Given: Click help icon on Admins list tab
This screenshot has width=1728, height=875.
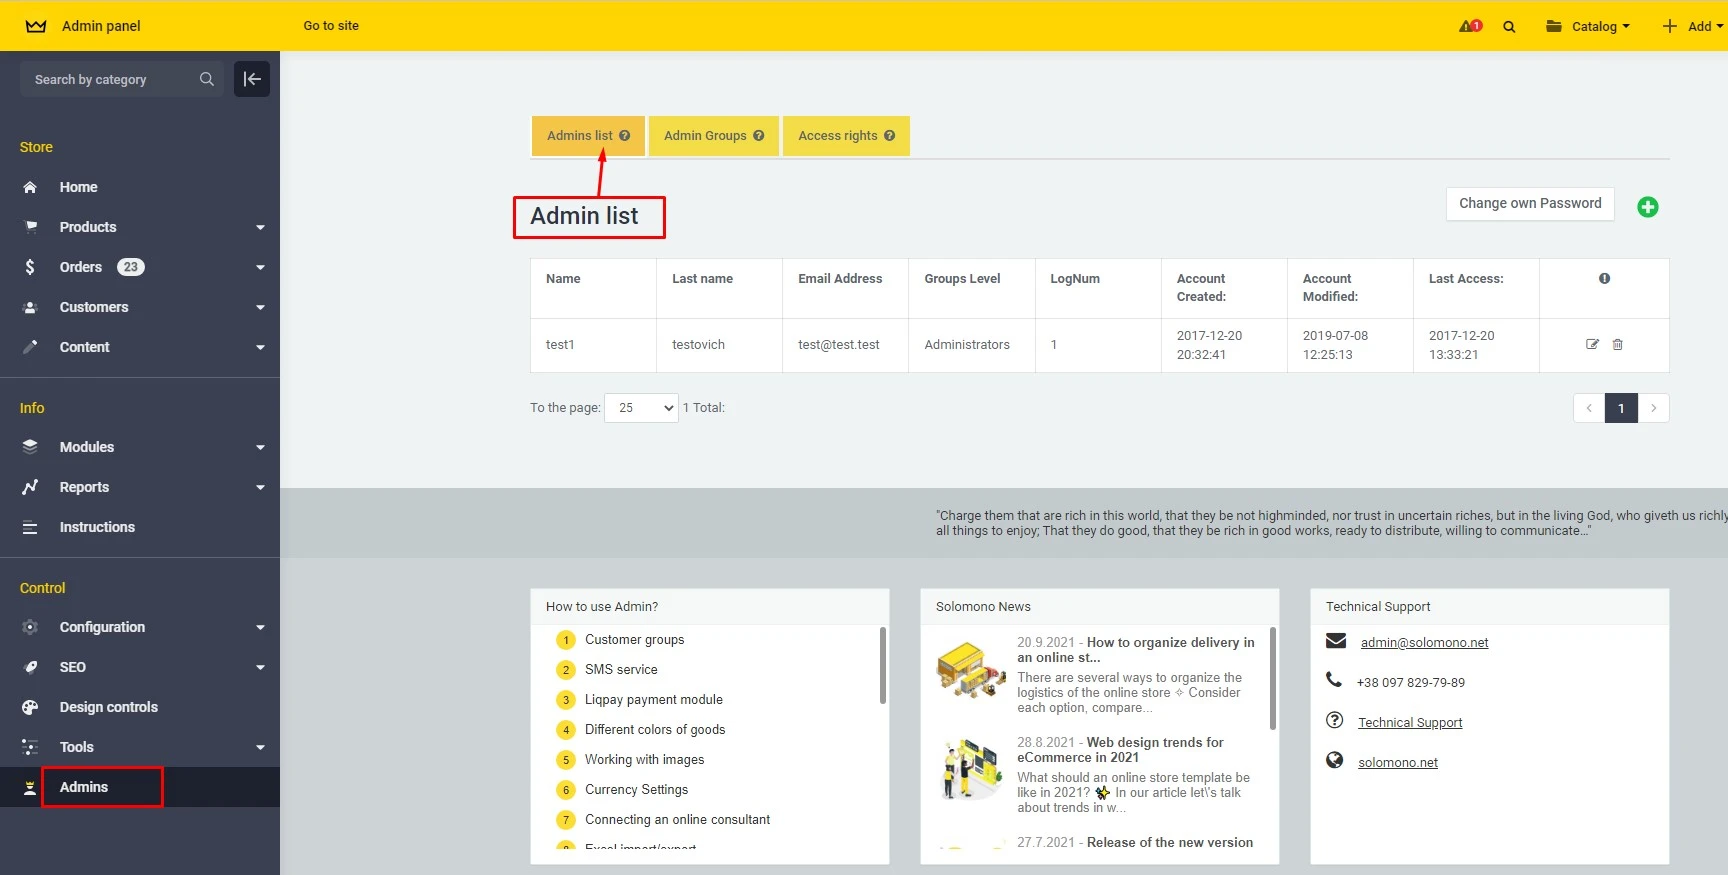Looking at the screenshot, I should point(624,136).
